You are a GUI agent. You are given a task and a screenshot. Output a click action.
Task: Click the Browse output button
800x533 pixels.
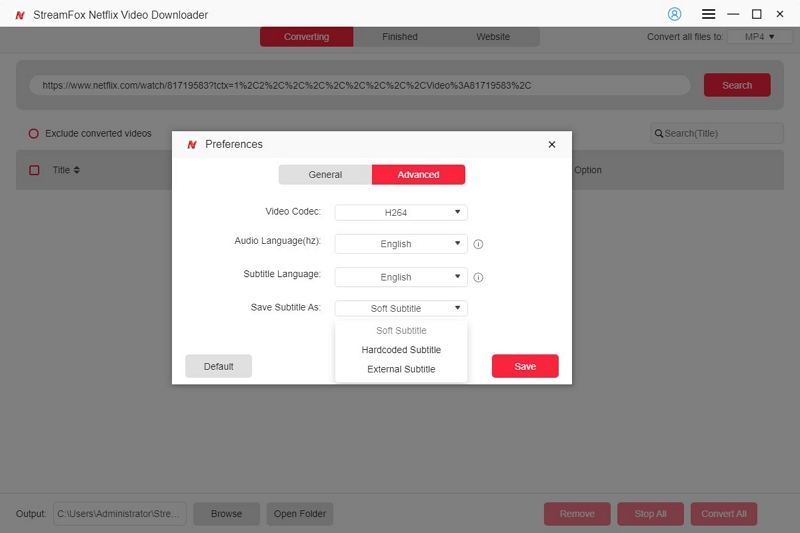click(x=227, y=514)
